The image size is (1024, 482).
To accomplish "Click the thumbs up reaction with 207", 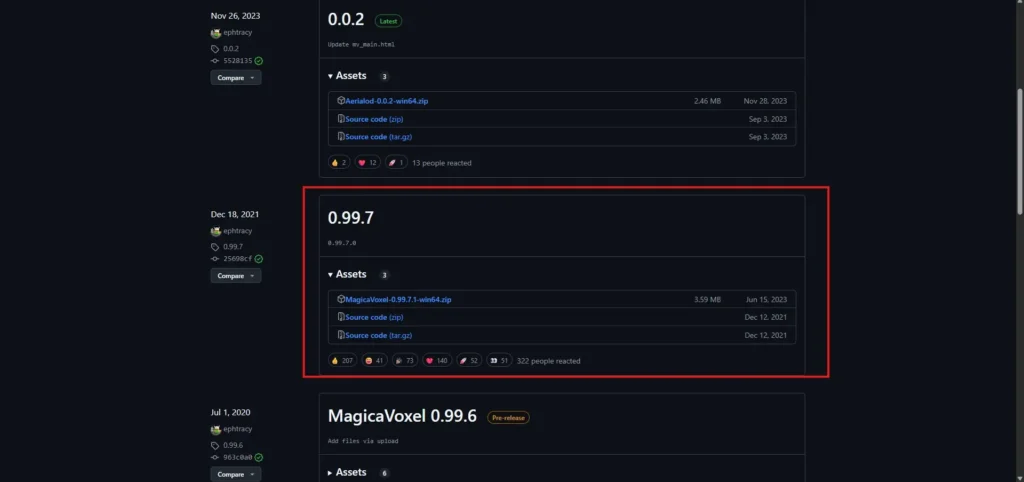I will pos(342,360).
